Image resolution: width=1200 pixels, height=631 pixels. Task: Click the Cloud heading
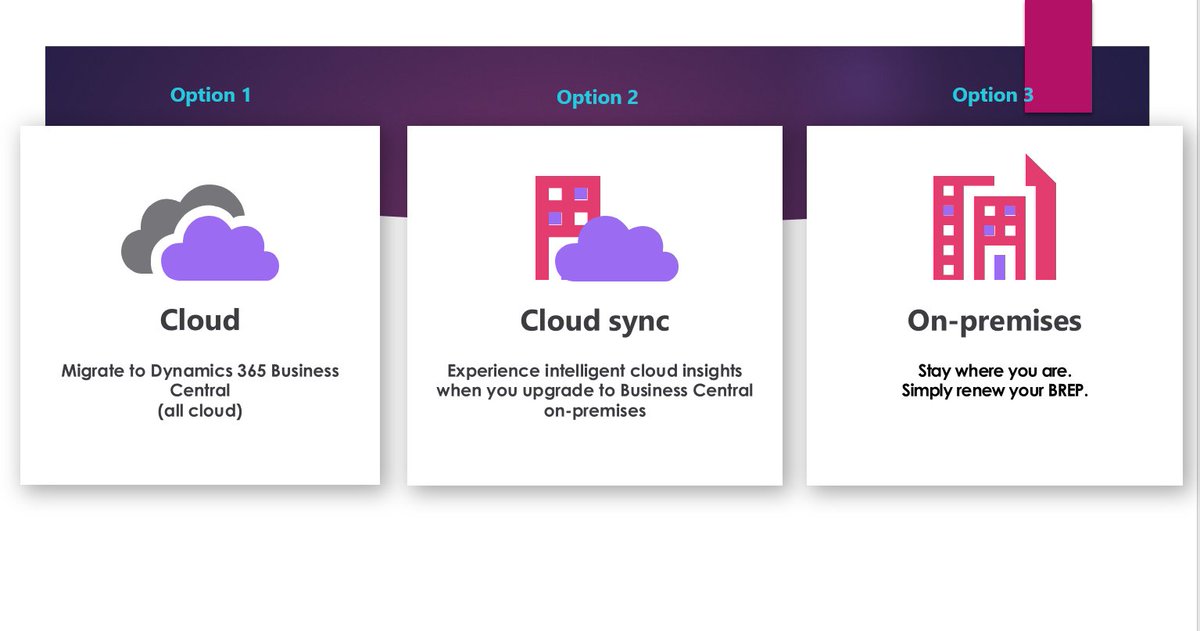(x=199, y=320)
